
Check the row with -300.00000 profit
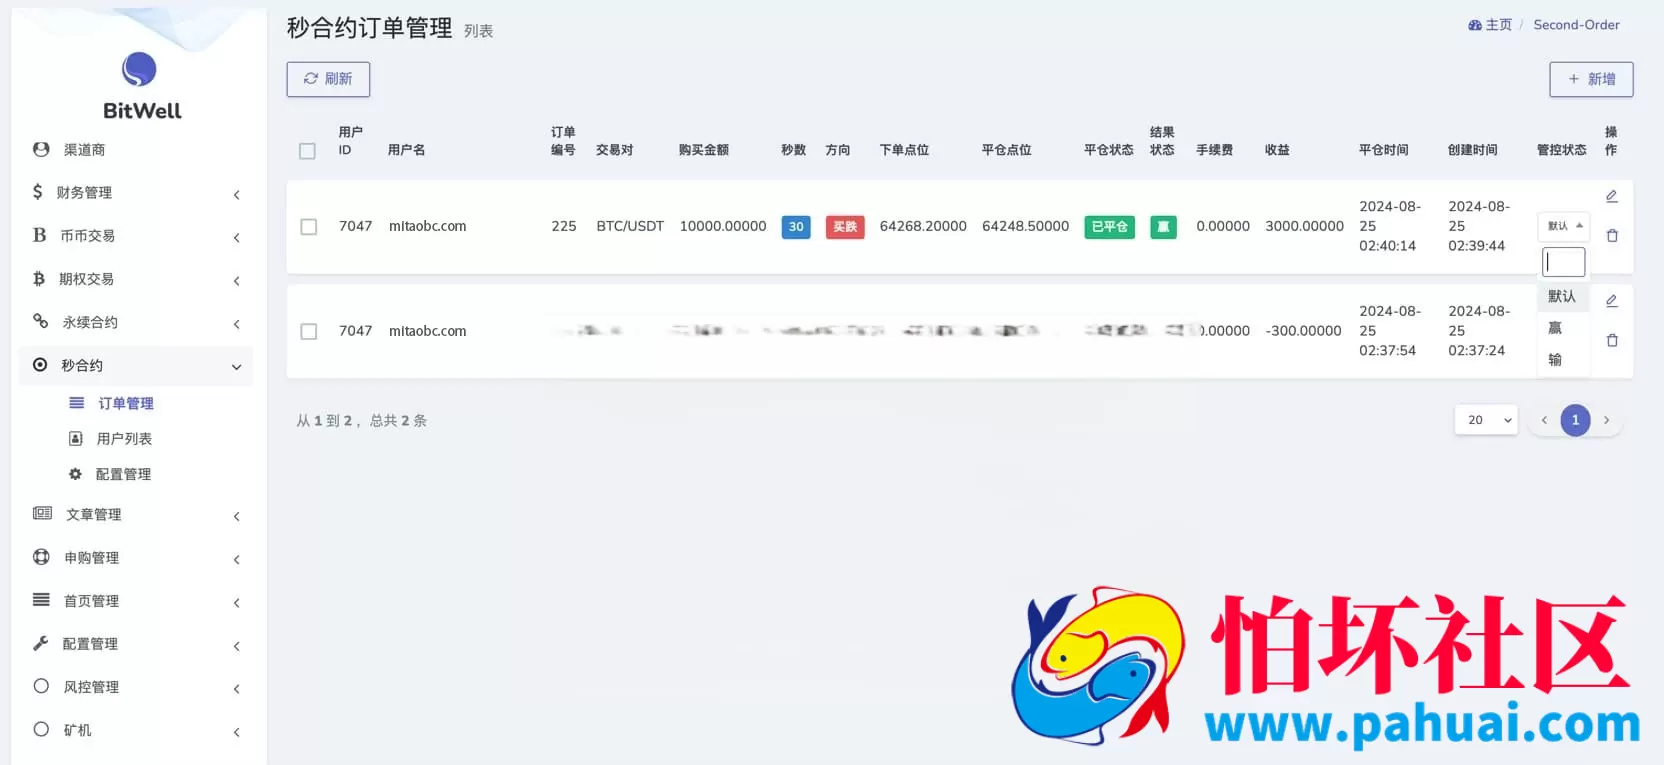point(309,331)
